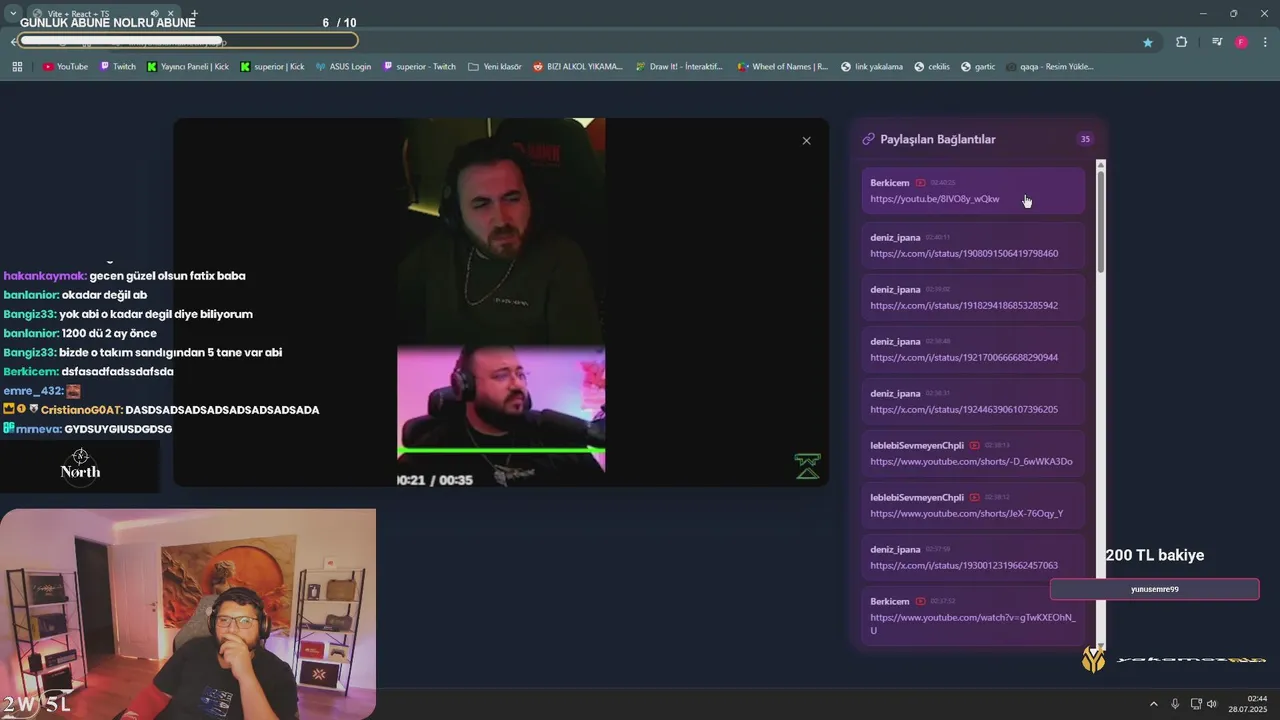Open the Wheel of Names bookmark
1280x720 pixels.
coord(783,67)
